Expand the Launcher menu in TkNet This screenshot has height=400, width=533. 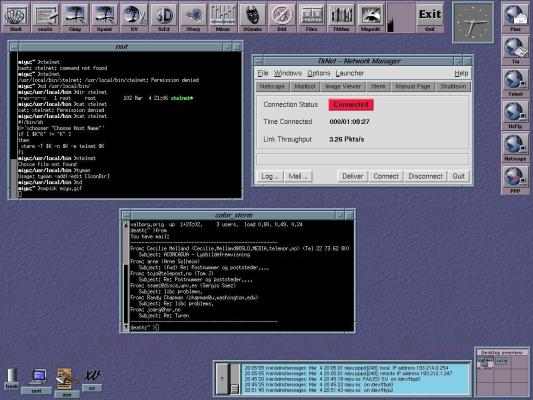(x=349, y=73)
